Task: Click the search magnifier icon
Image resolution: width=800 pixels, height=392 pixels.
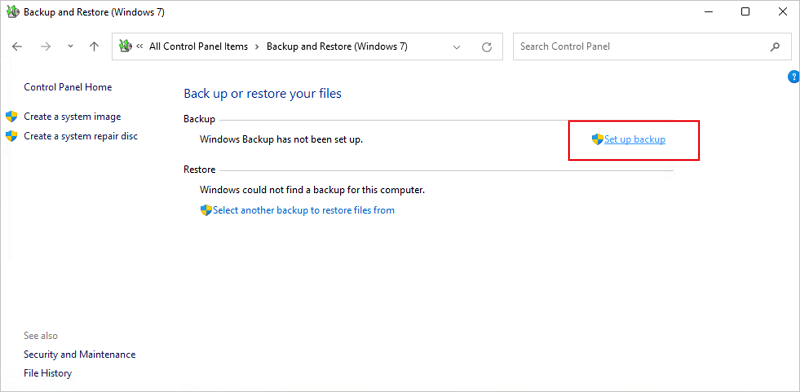Action: pos(774,47)
